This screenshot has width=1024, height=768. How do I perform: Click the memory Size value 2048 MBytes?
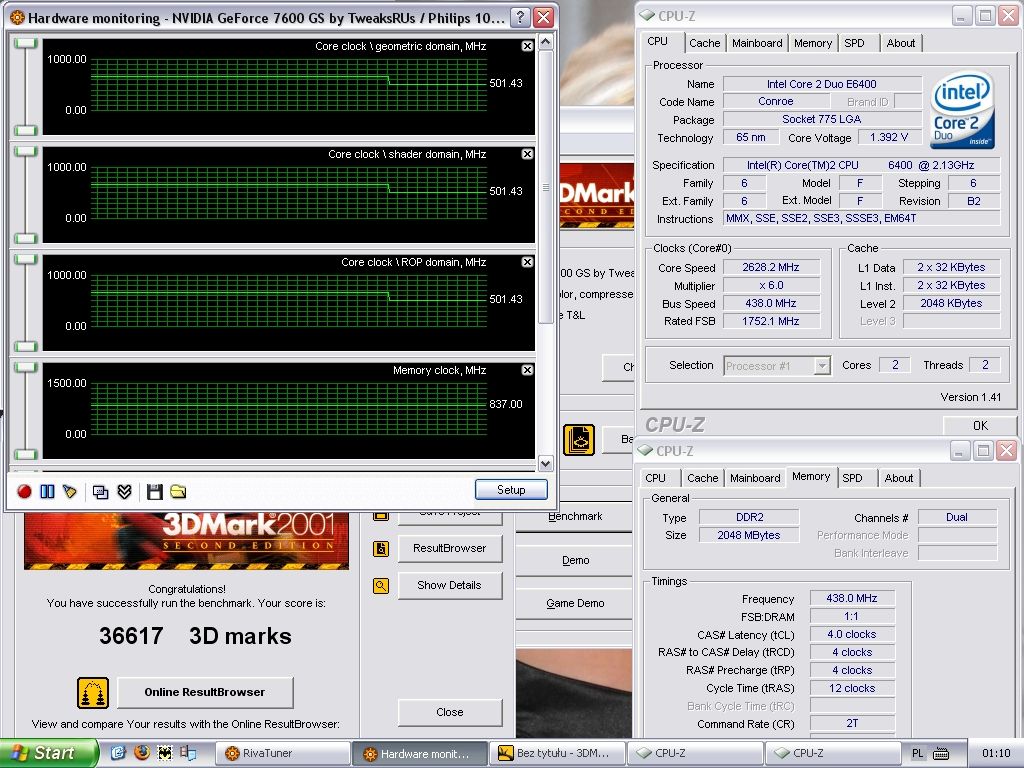click(749, 535)
